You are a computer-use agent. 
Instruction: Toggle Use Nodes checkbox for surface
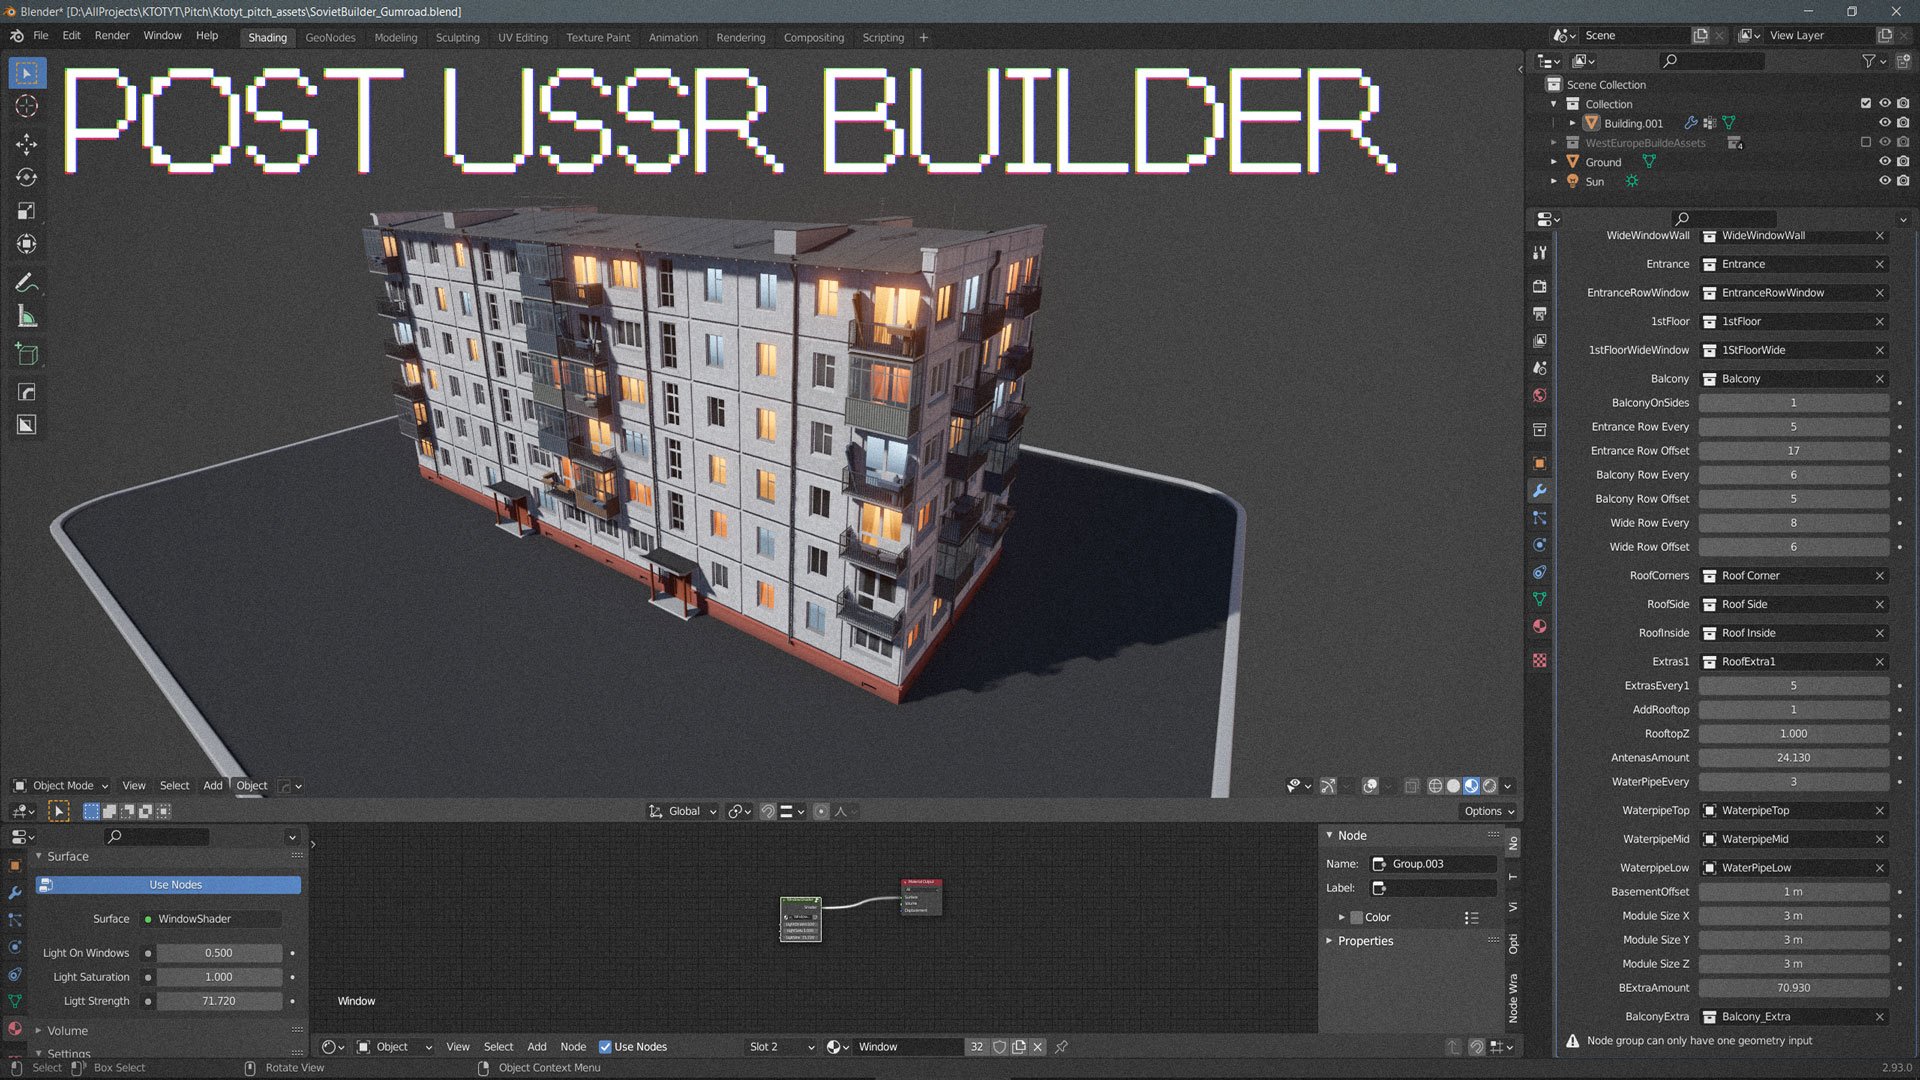[173, 884]
